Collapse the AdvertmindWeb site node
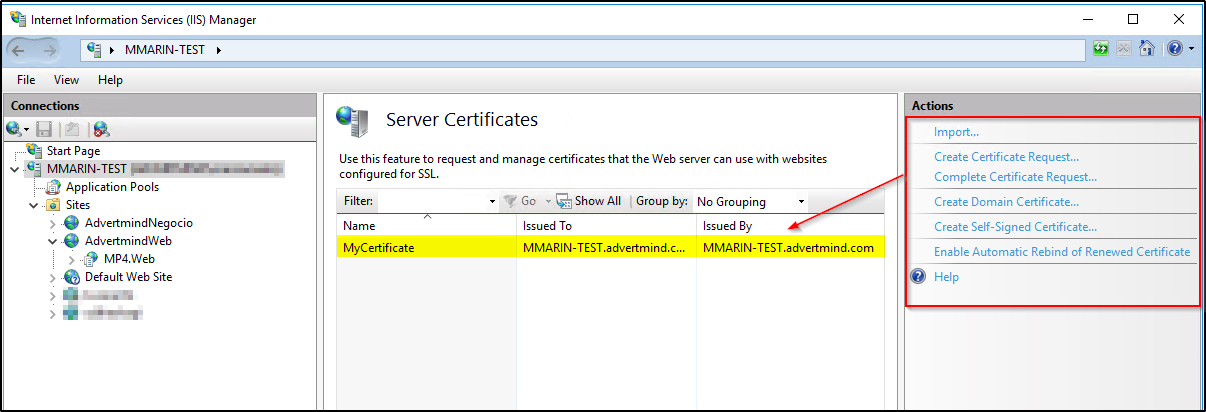1206x412 pixels. [53, 241]
